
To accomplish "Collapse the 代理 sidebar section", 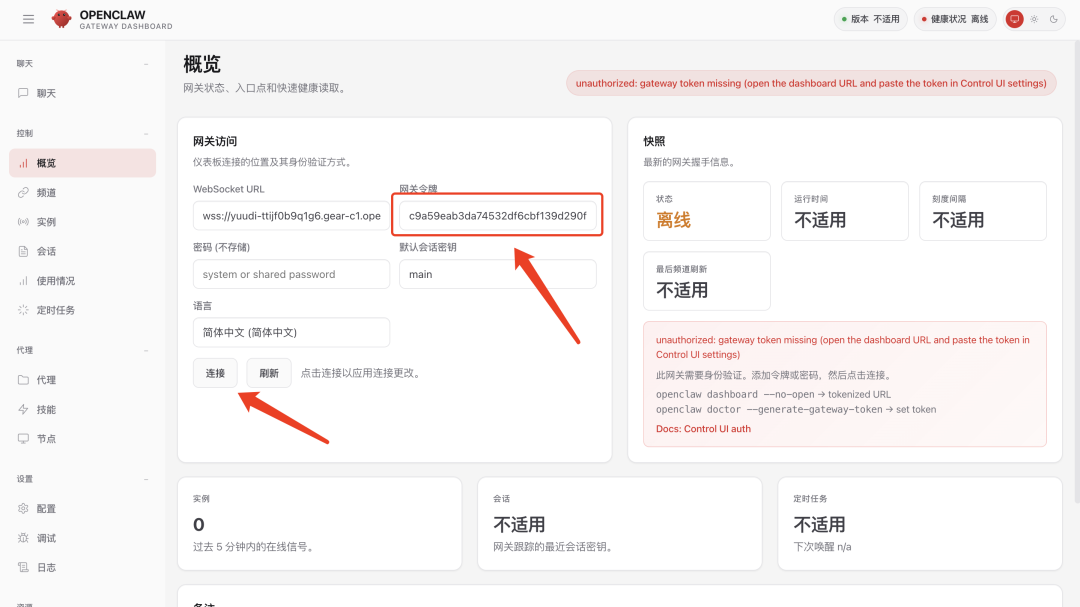I will pos(146,351).
